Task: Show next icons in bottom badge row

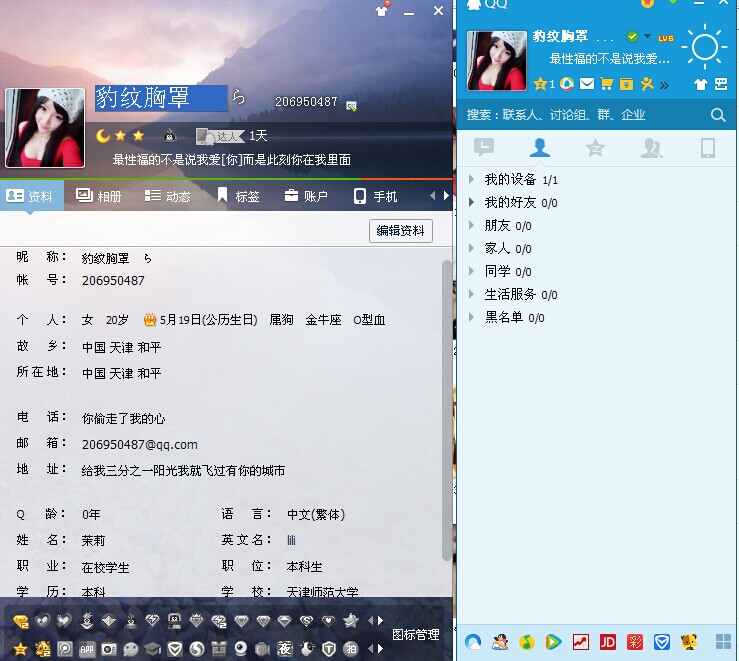Action: 381,649
